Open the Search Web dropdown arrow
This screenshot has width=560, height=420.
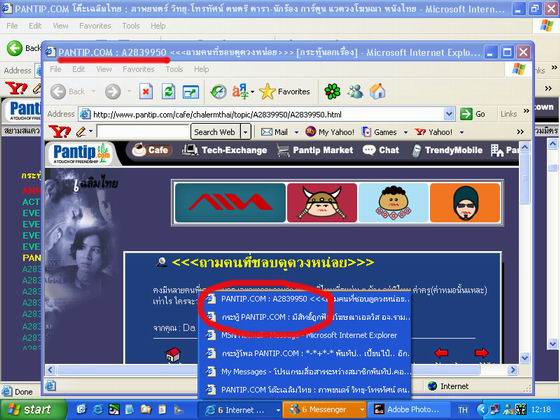(x=245, y=132)
